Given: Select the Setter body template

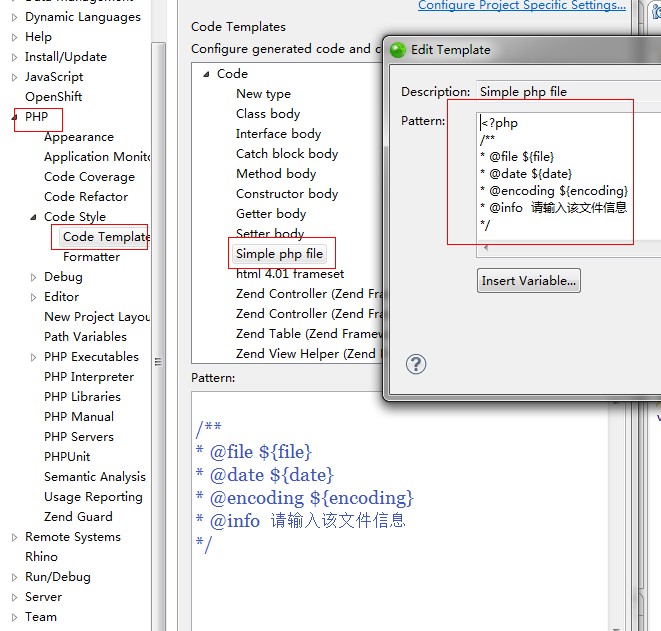Looking at the screenshot, I should (270, 234).
